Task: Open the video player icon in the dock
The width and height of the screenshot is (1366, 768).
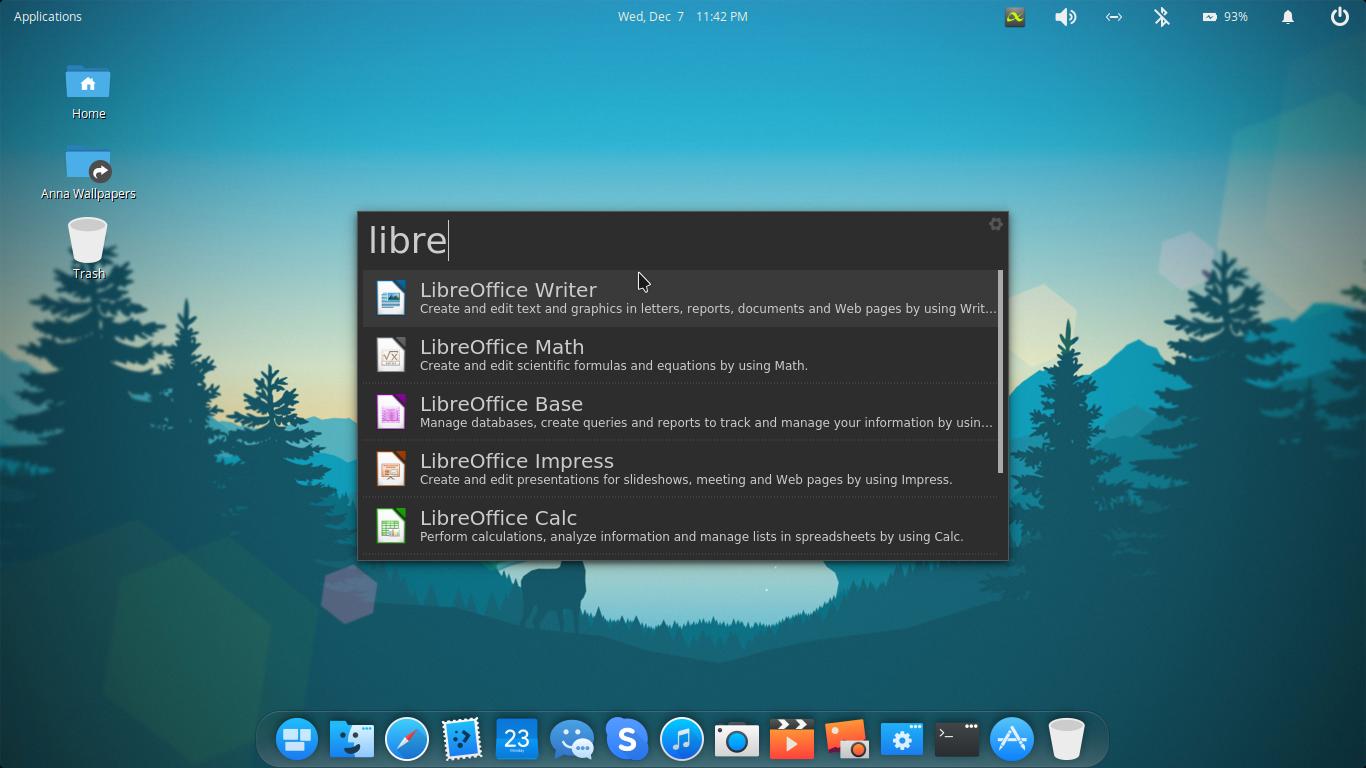Action: click(x=791, y=739)
